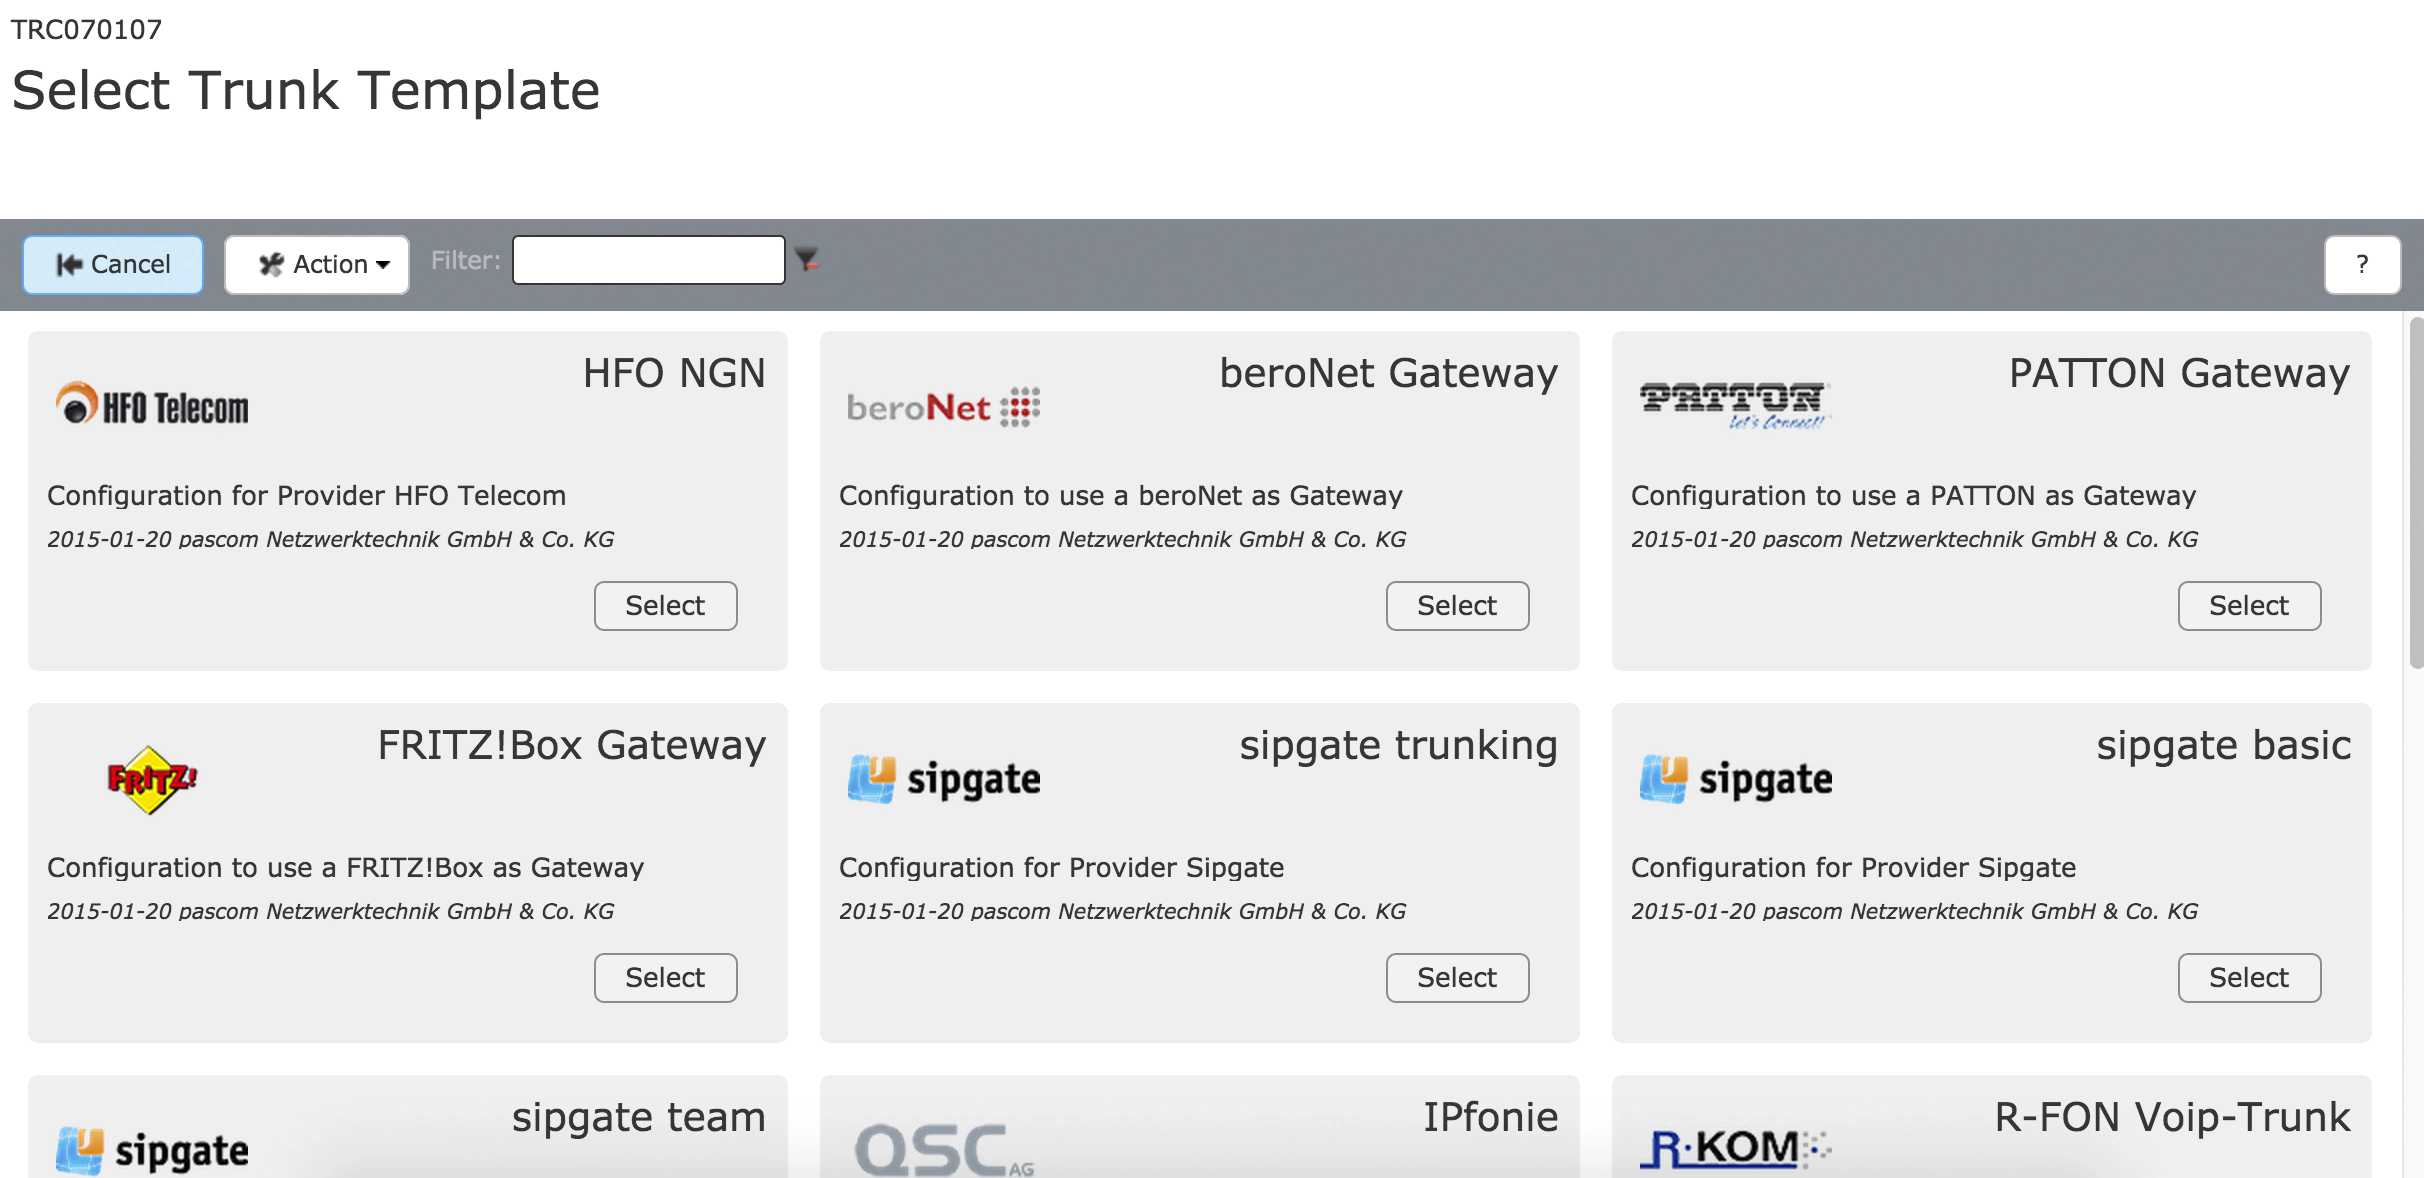2424x1178 pixels.
Task: Click 'Configuration to use a PATTON as Gateway'
Action: [1914, 496]
